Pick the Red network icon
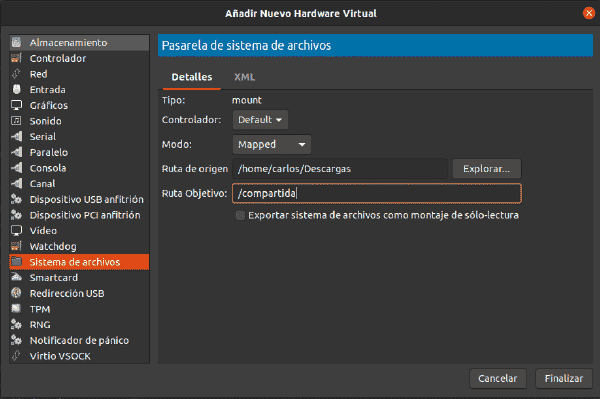 point(16,73)
